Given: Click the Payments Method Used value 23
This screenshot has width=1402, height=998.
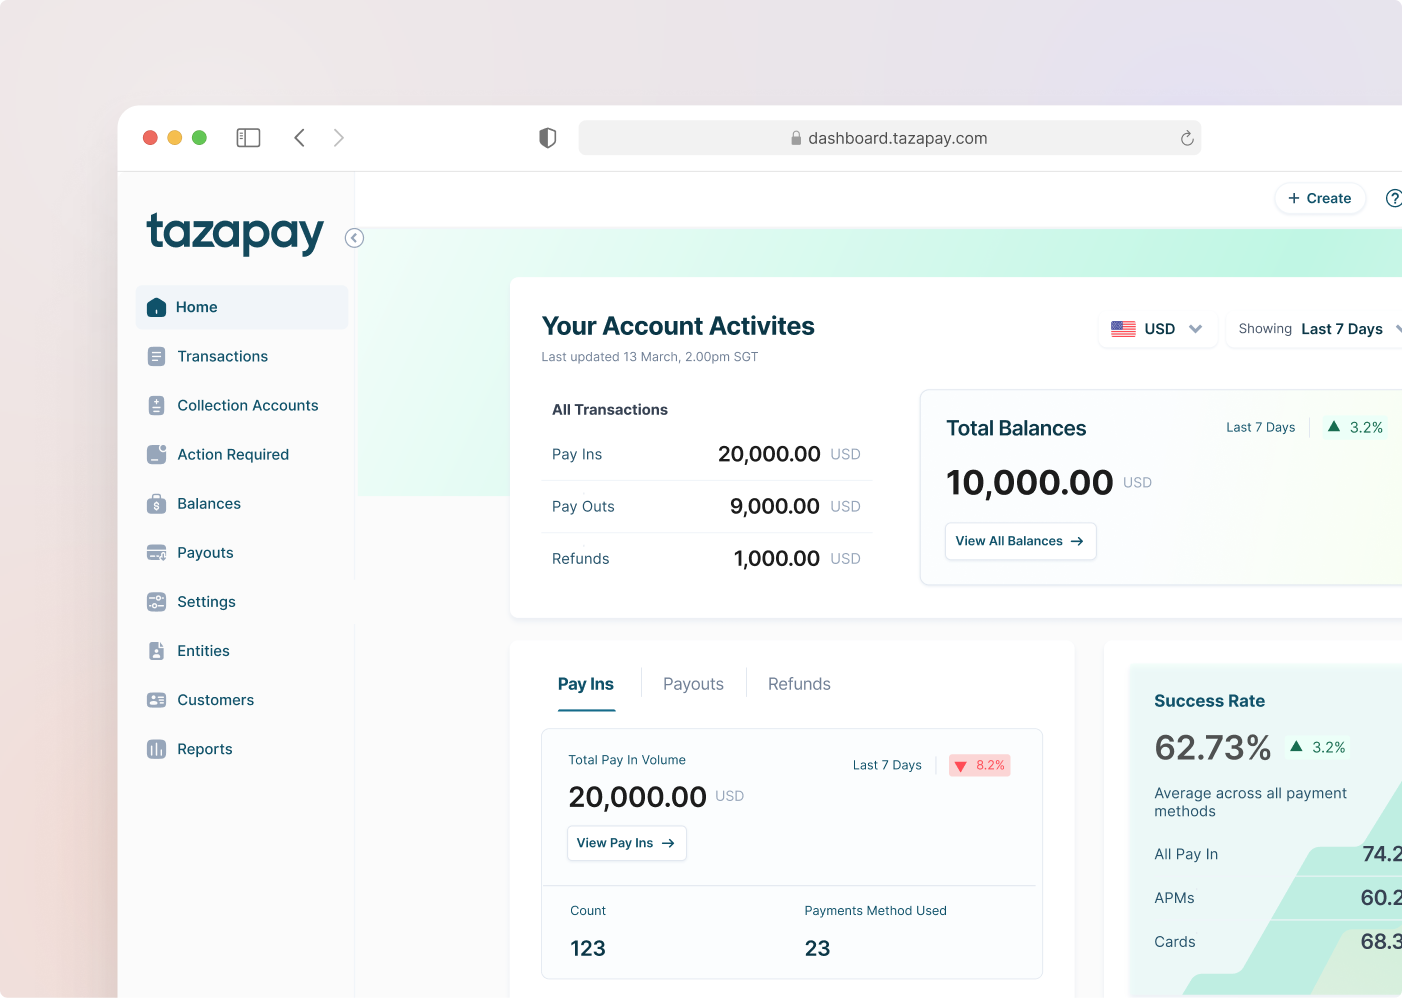Looking at the screenshot, I should tap(817, 948).
